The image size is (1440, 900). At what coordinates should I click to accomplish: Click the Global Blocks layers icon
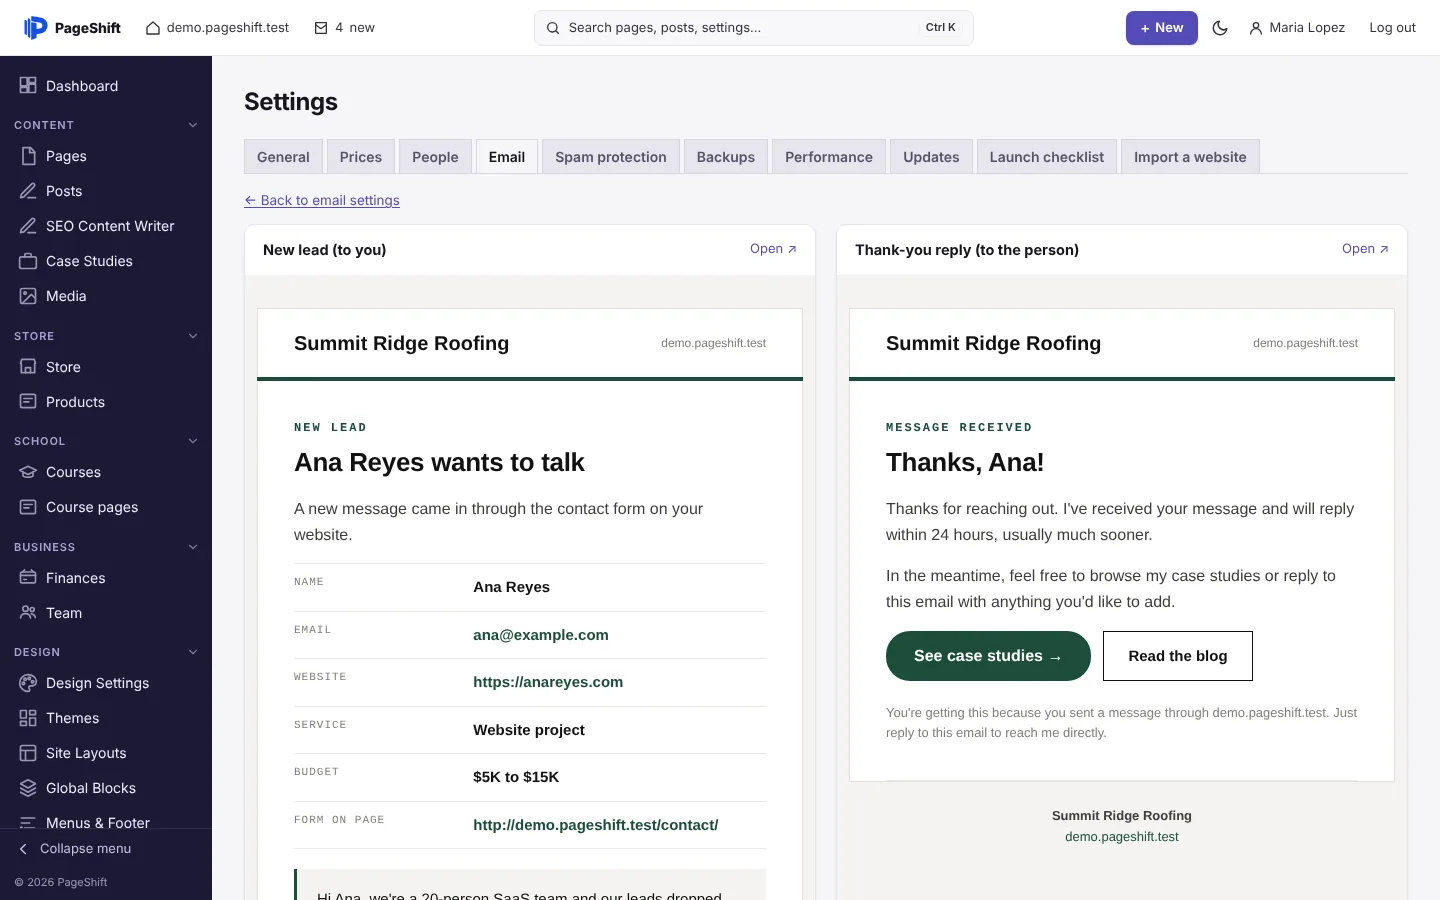[28, 788]
